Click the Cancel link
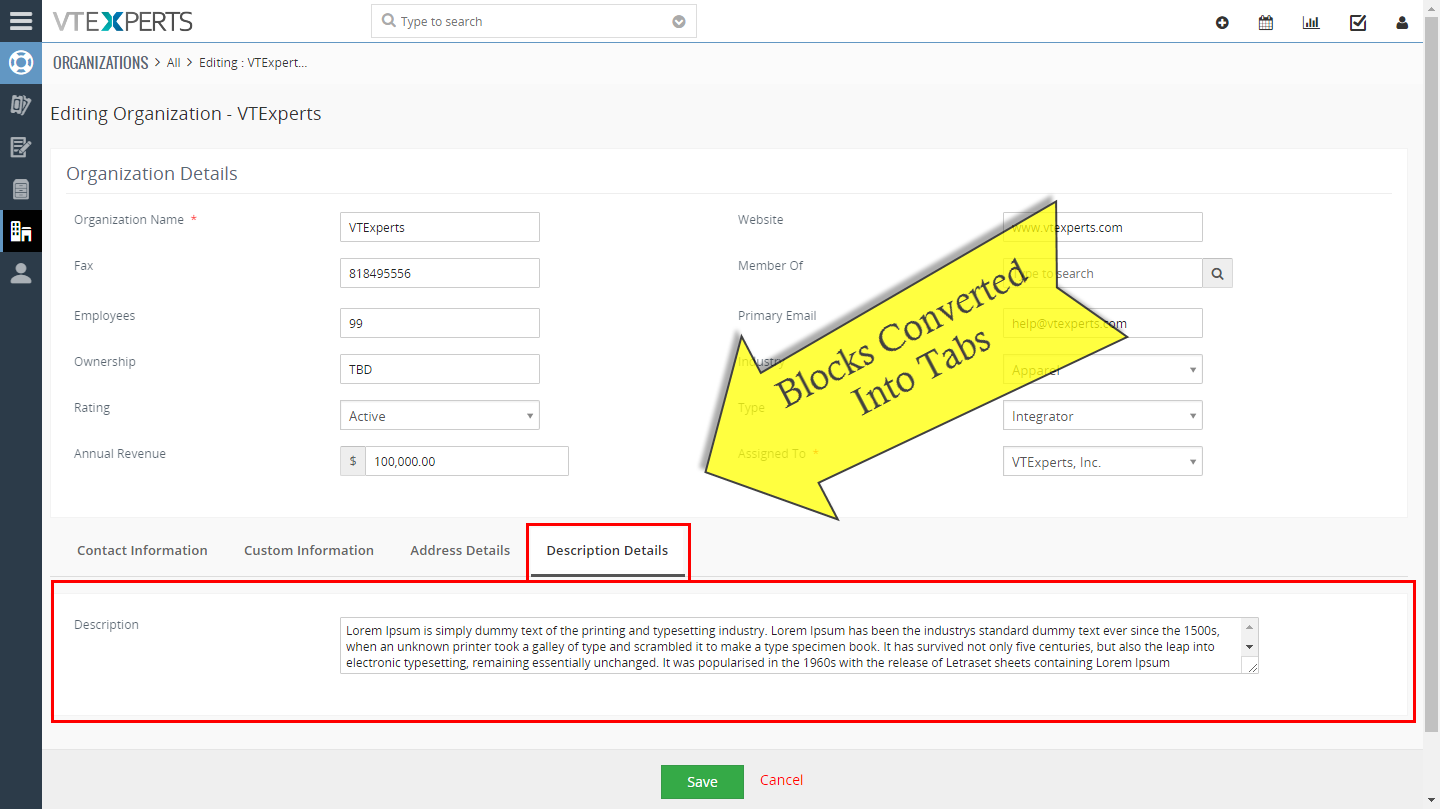Screen dimensions: 1440x809 [x=781, y=780]
